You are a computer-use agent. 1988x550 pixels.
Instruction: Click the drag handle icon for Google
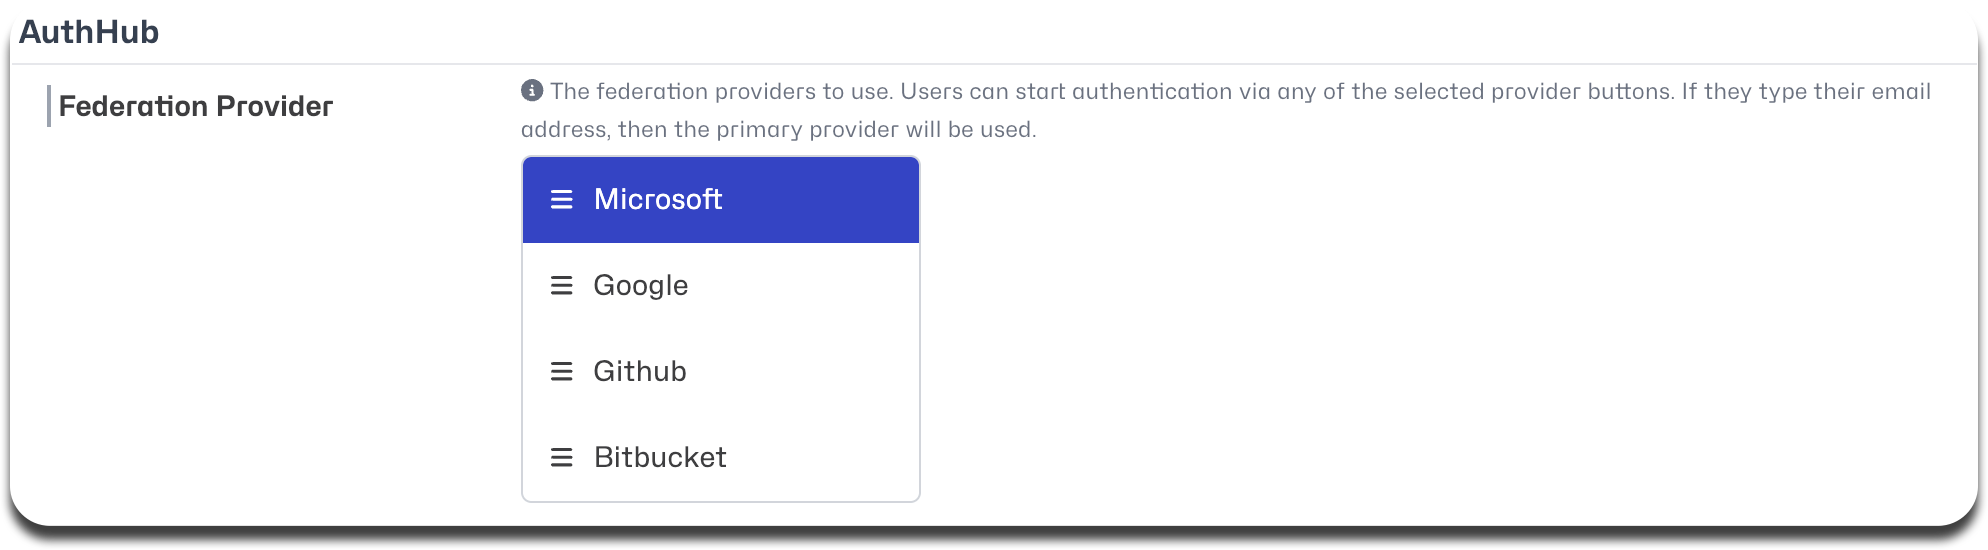pyautogui.click(x=562, y=286)
